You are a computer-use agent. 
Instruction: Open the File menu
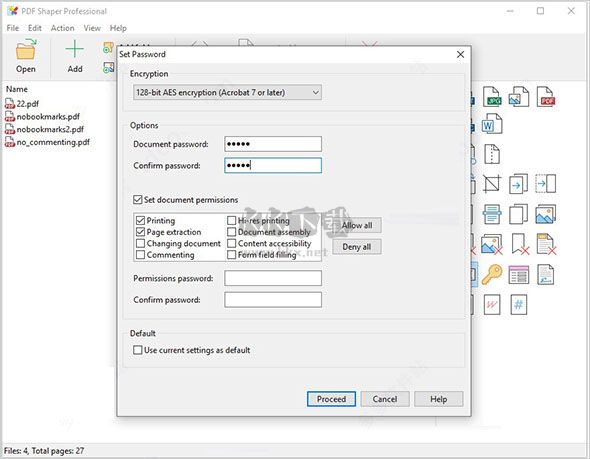pos(12,28)
